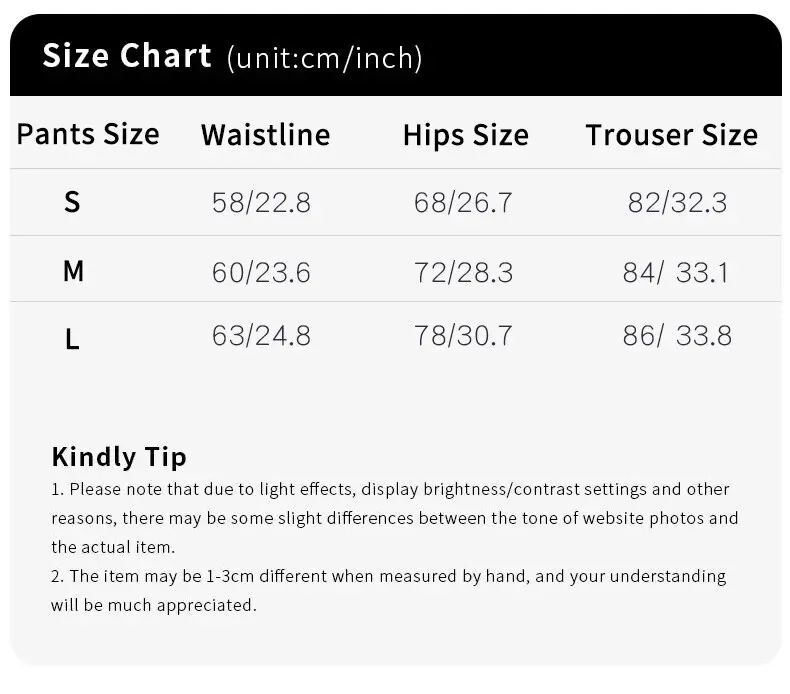
Task: Click the M size row label
Action: pos(73,271)
